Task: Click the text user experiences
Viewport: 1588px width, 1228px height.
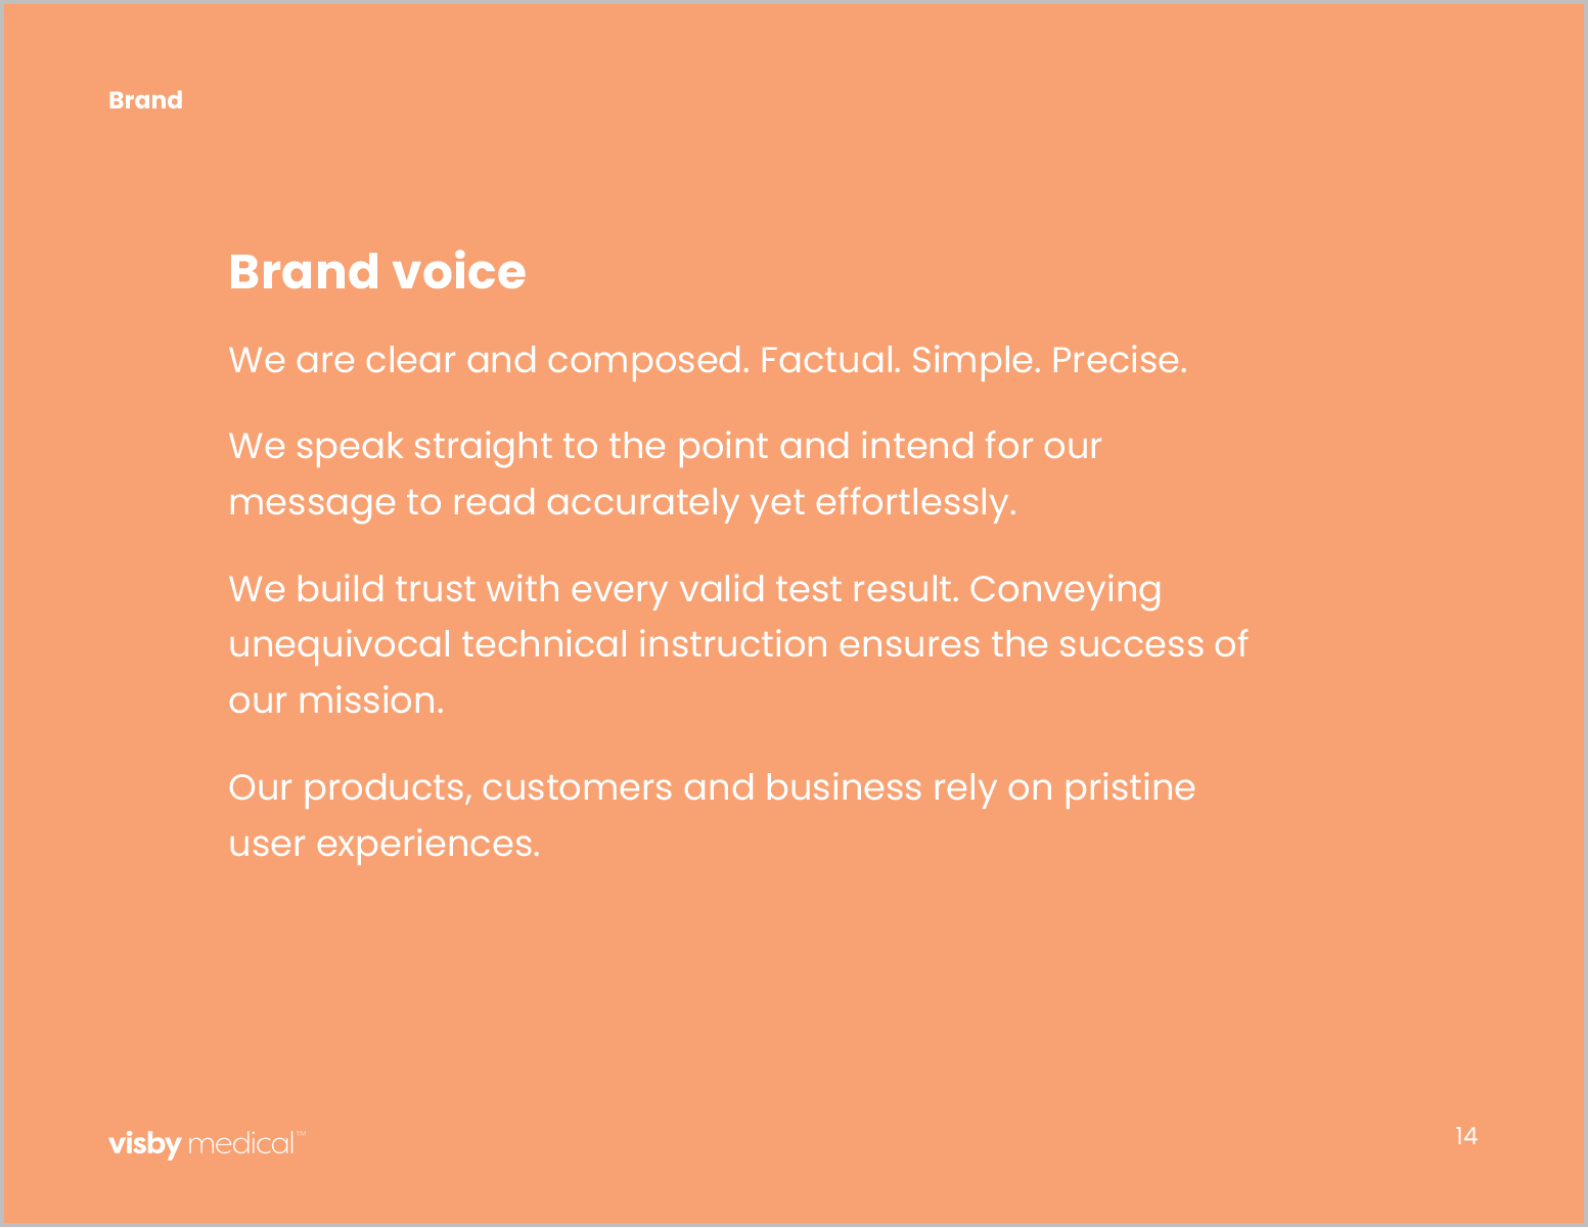Action: point(384,844)
